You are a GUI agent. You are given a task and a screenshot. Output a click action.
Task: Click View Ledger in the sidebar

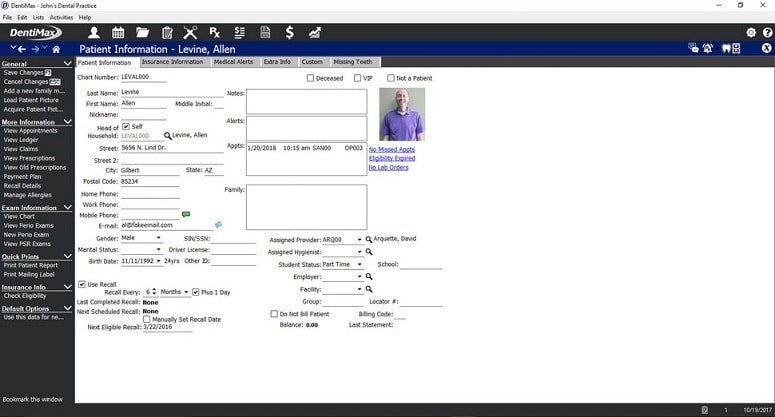pos(21,140)
